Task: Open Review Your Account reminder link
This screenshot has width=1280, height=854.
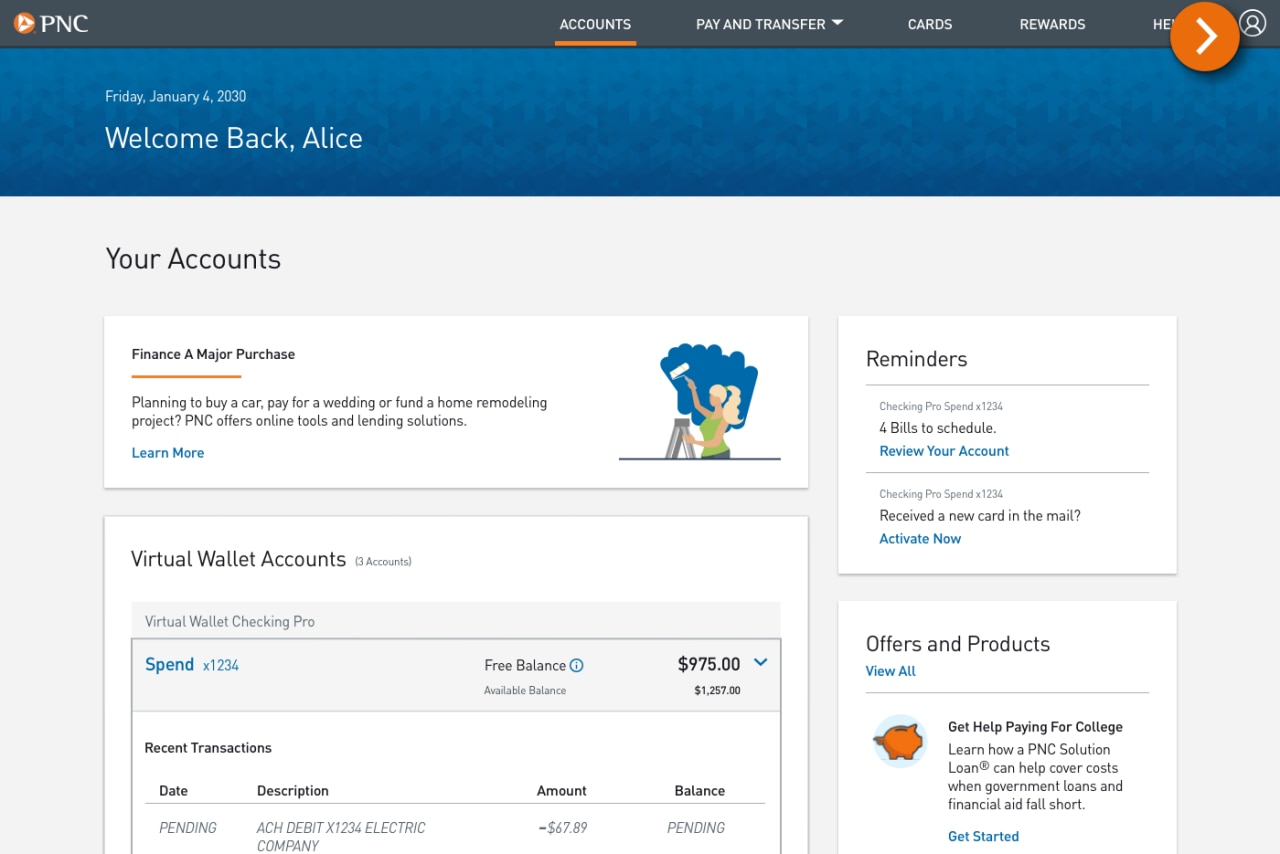Action: (943, 450)
